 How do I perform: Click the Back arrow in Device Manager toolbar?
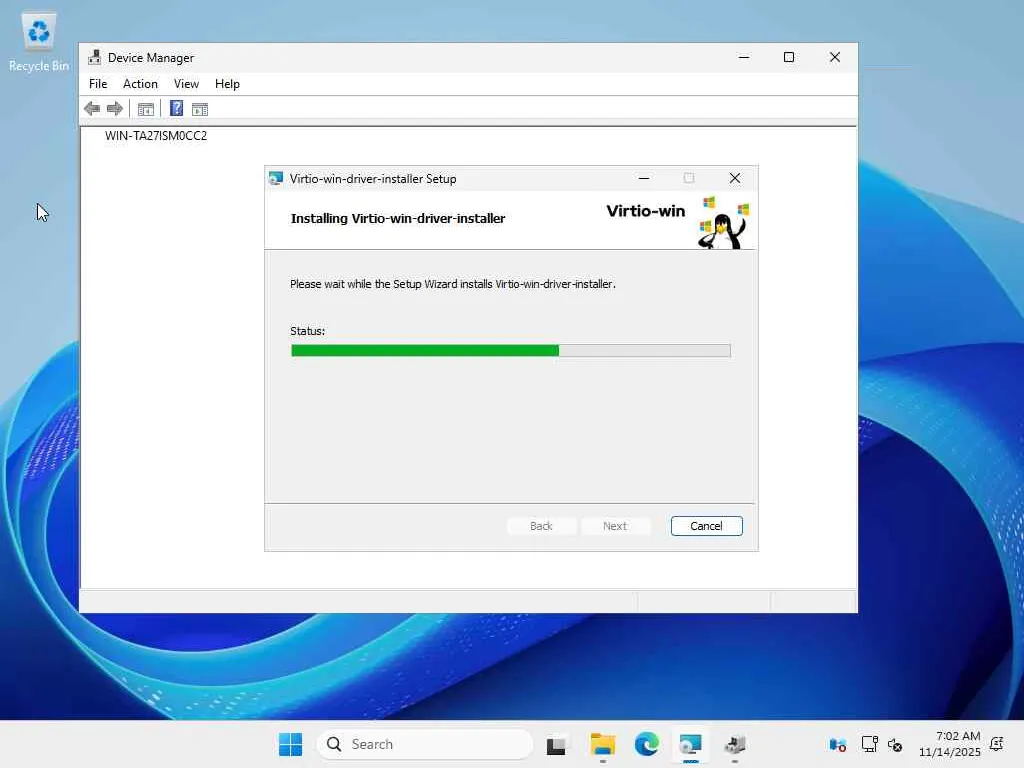tap(92, 108)
